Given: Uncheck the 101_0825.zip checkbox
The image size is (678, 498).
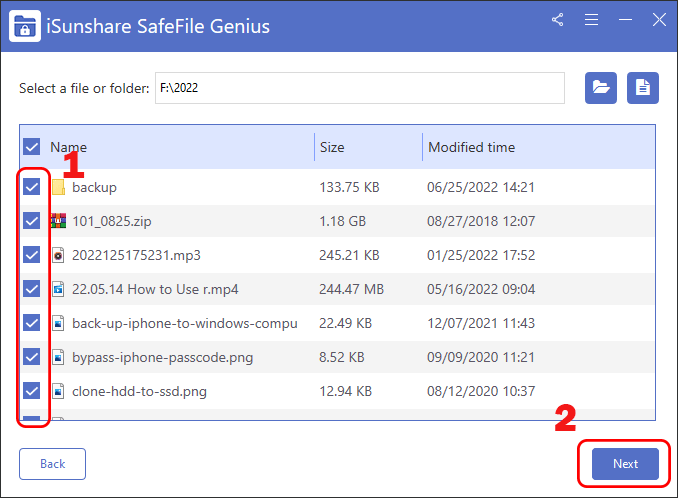Looking at the screenshot, I should [32, 221].
